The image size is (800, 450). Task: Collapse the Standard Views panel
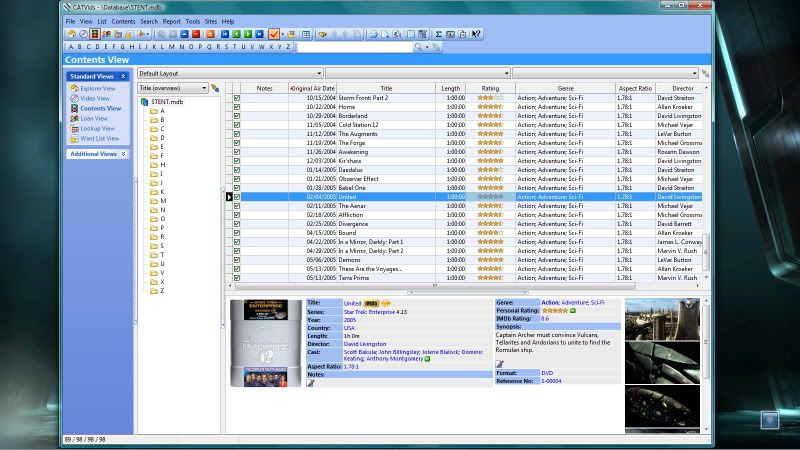[123, 76]
